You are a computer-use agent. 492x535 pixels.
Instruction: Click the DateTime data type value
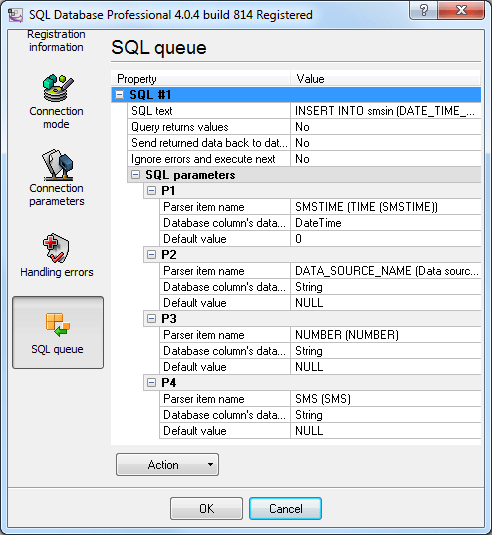386,223
